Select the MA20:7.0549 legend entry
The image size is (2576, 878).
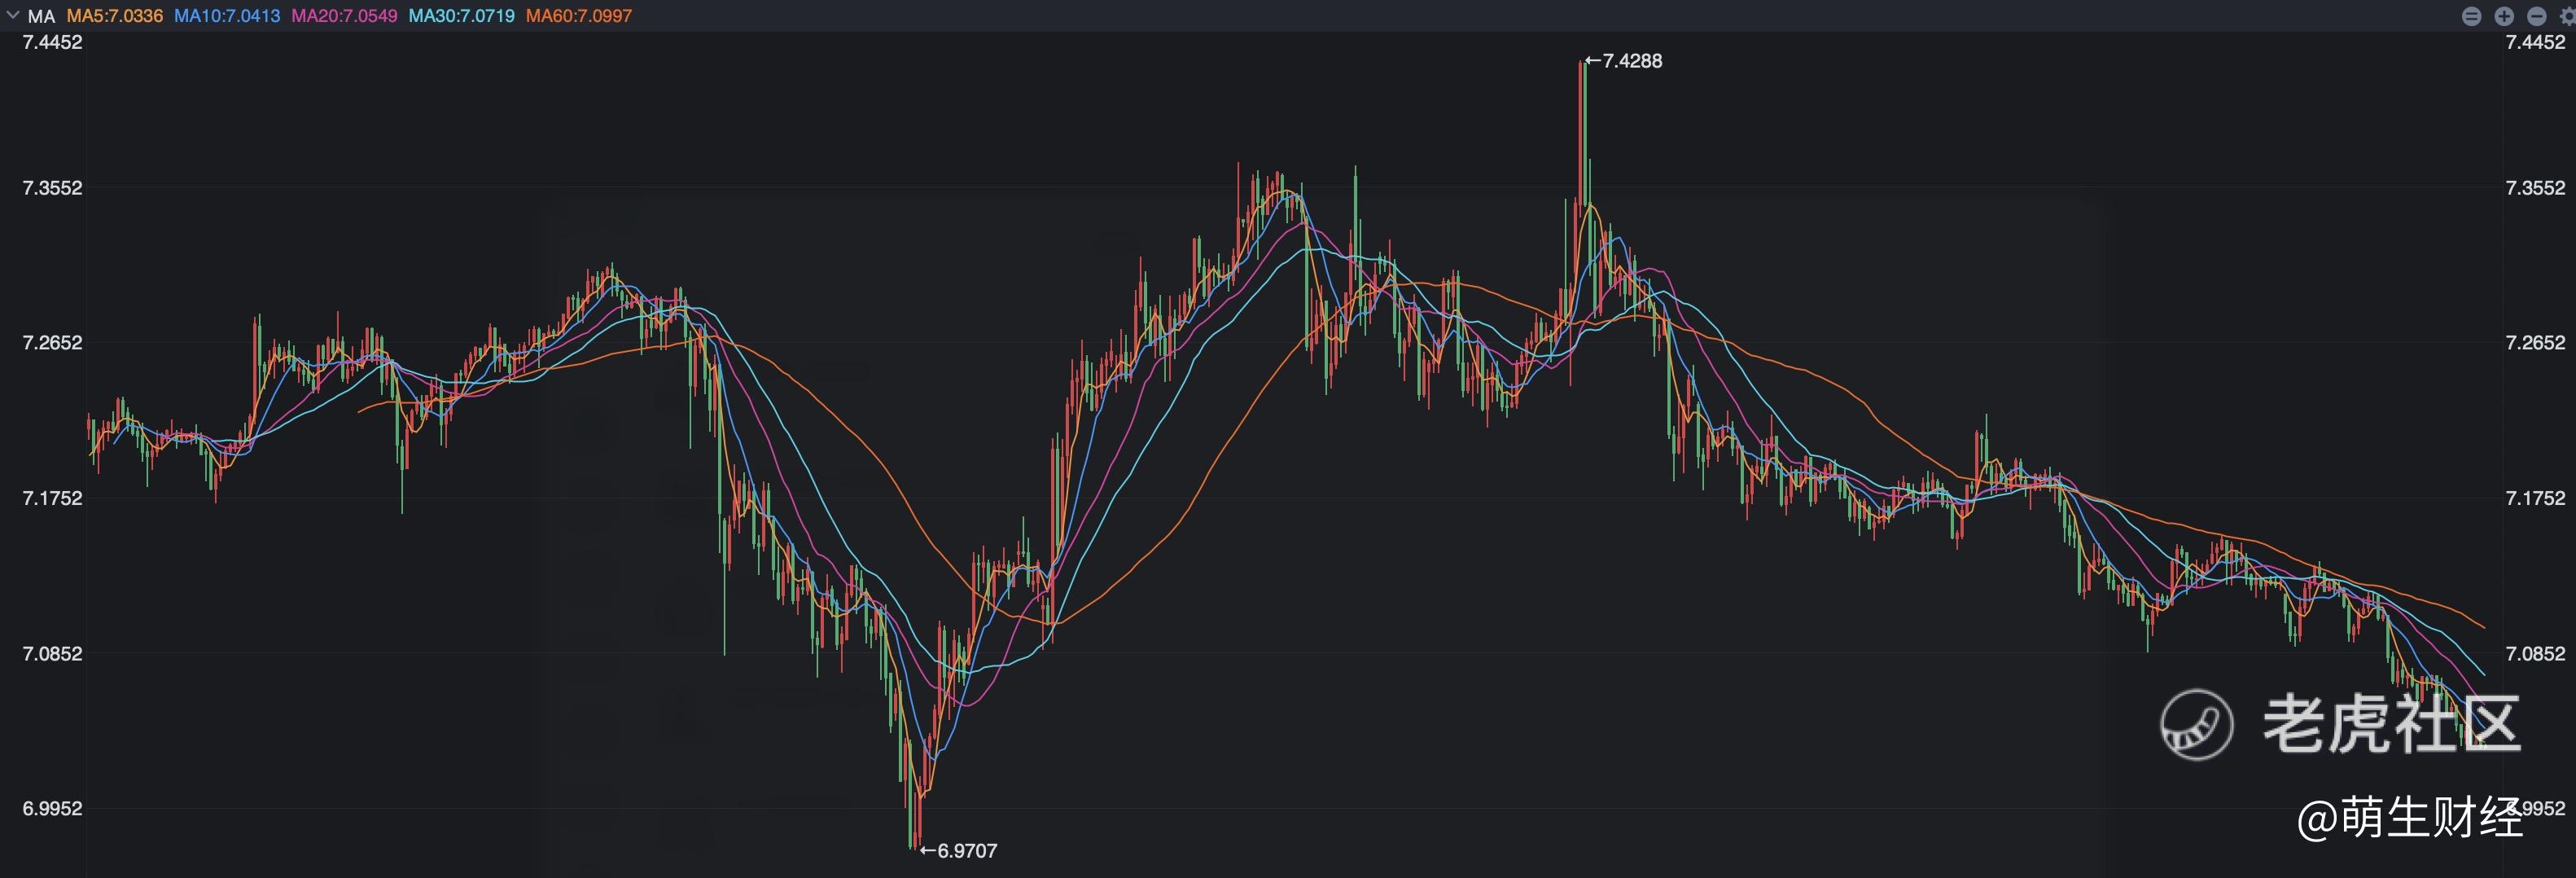pyautogui.click(x=344, y=16)
